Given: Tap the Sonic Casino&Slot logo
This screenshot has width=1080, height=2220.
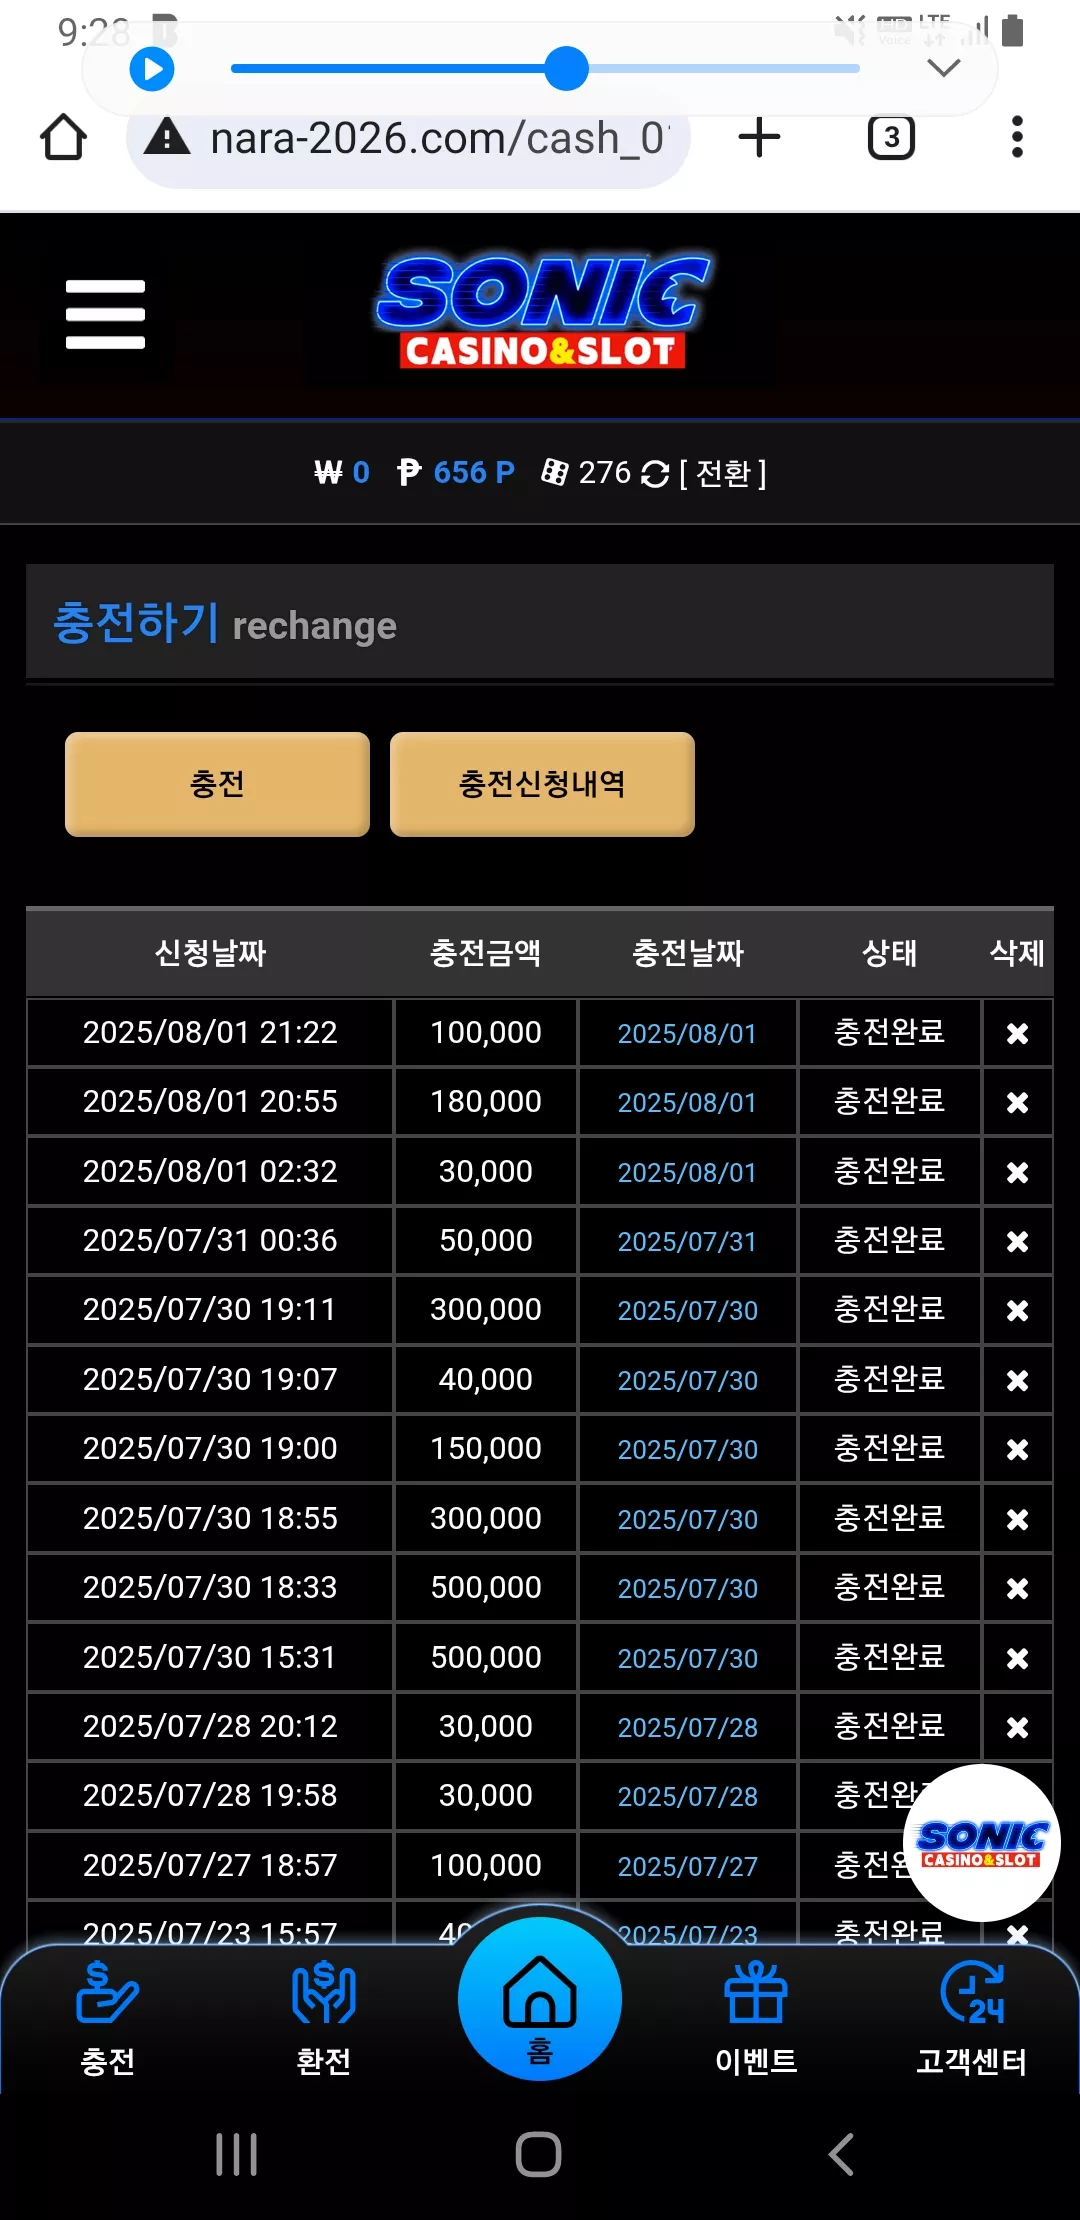Looking at the screenshot, I should (542, 312).
